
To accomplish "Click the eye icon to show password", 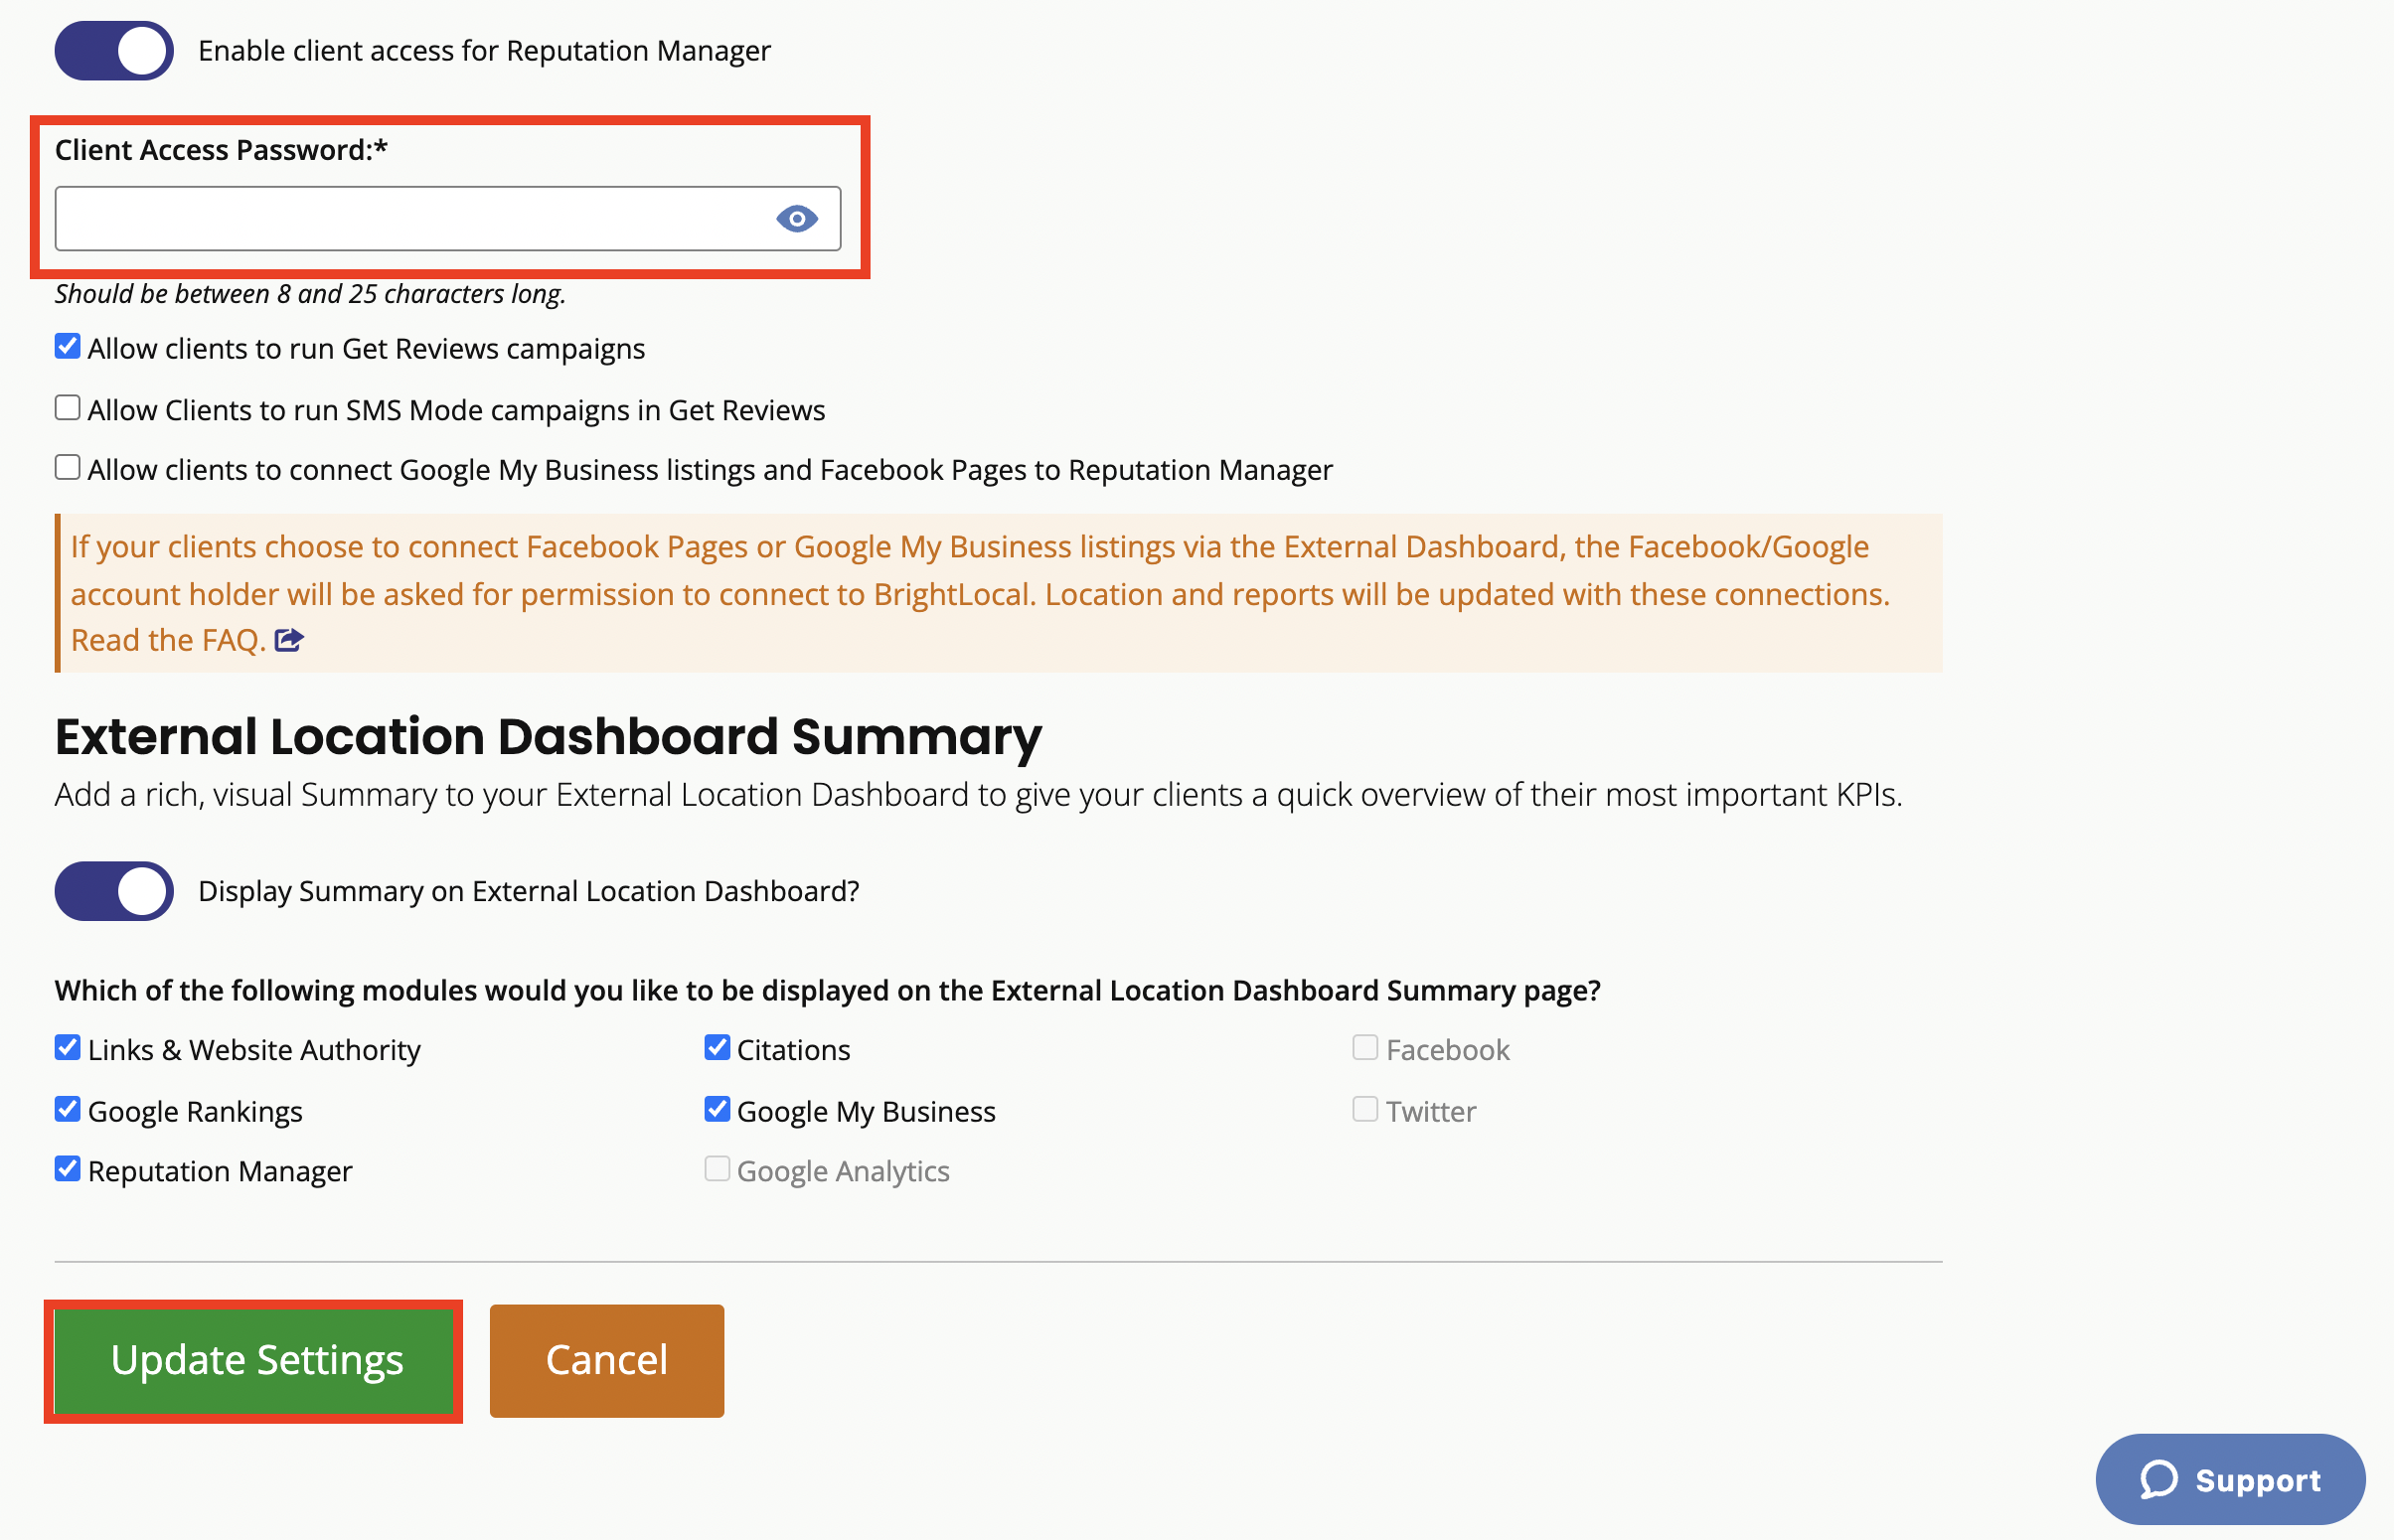I will (x=796, y=218).
